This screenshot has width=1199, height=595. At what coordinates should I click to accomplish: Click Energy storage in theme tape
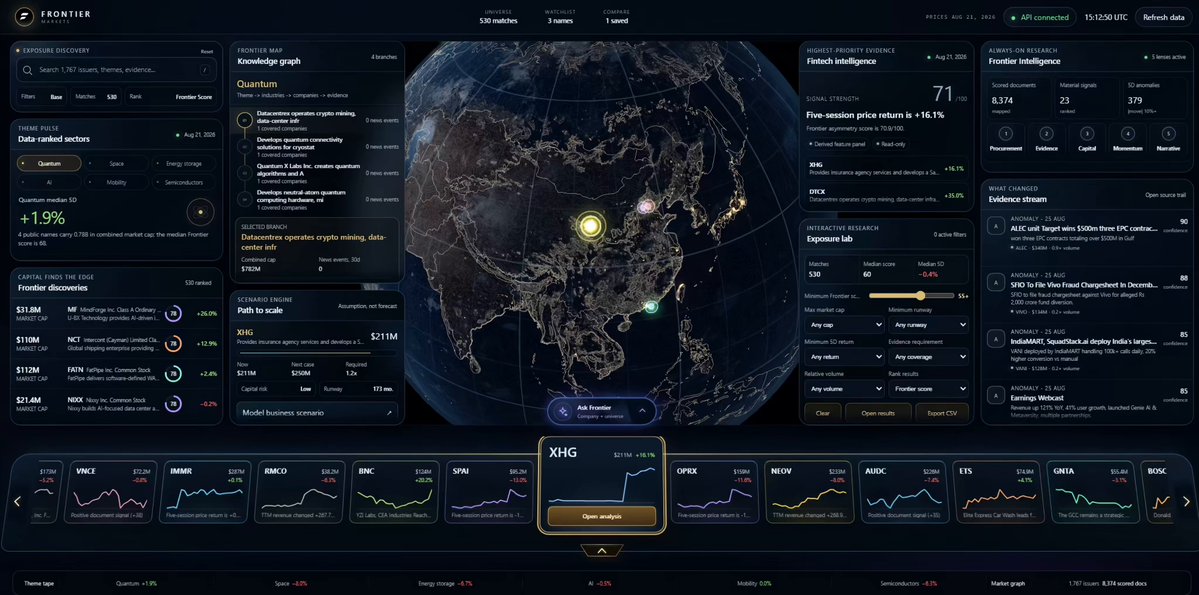[x=445, y=584]
